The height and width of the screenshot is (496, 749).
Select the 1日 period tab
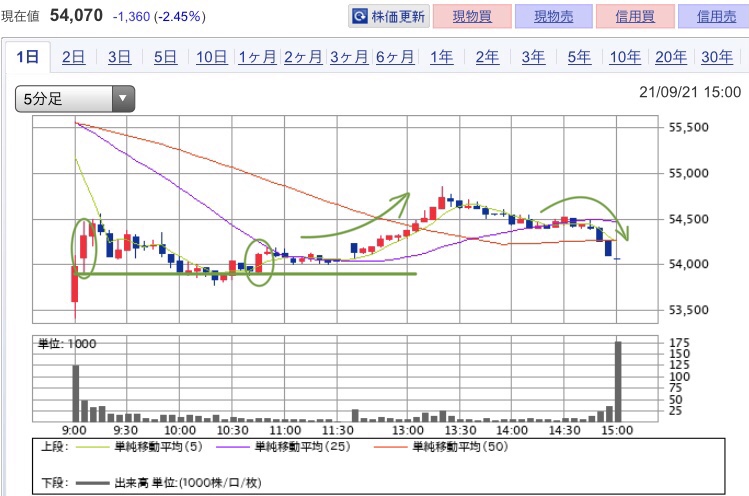click(27, 58)
